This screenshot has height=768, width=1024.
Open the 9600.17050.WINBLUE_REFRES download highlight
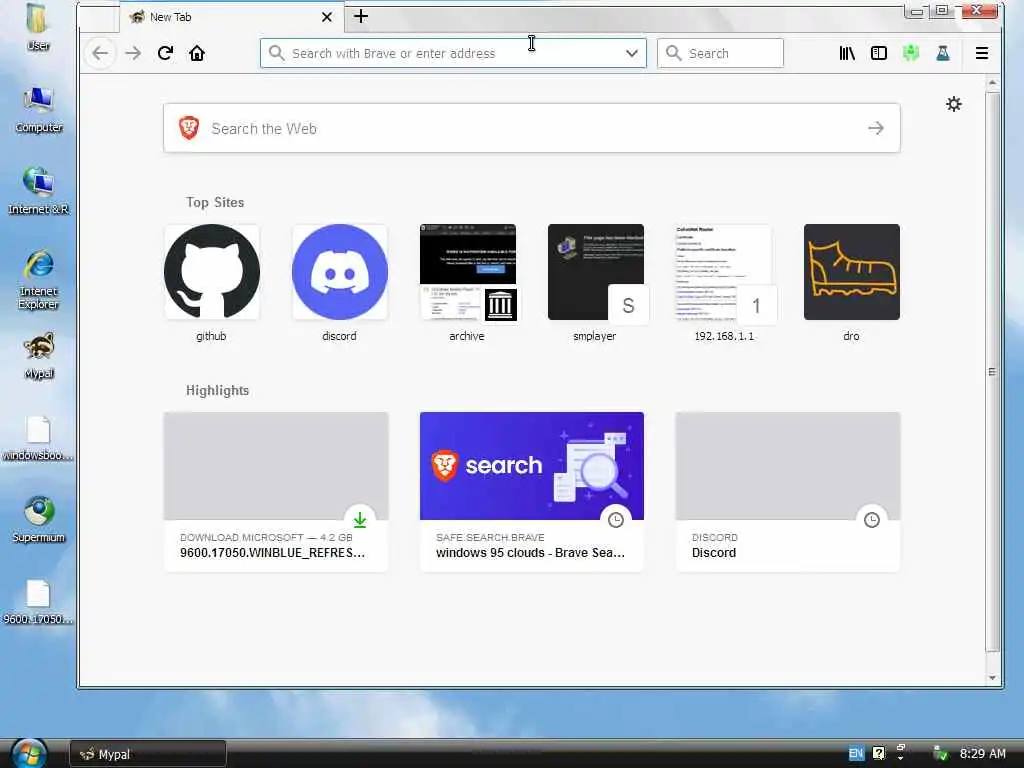pos(276,491)
